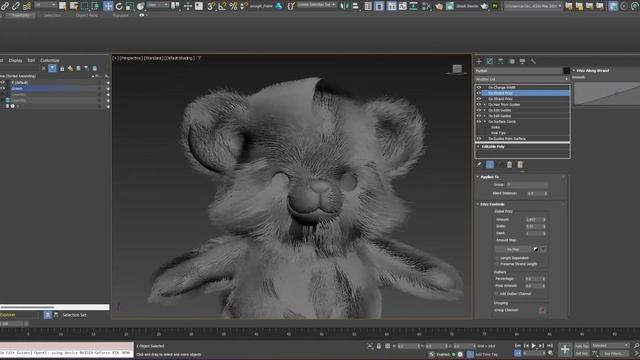This screenshot has width=640, height=360.
Task: Click the Default Shading viewport label
Action: point(180,58)
